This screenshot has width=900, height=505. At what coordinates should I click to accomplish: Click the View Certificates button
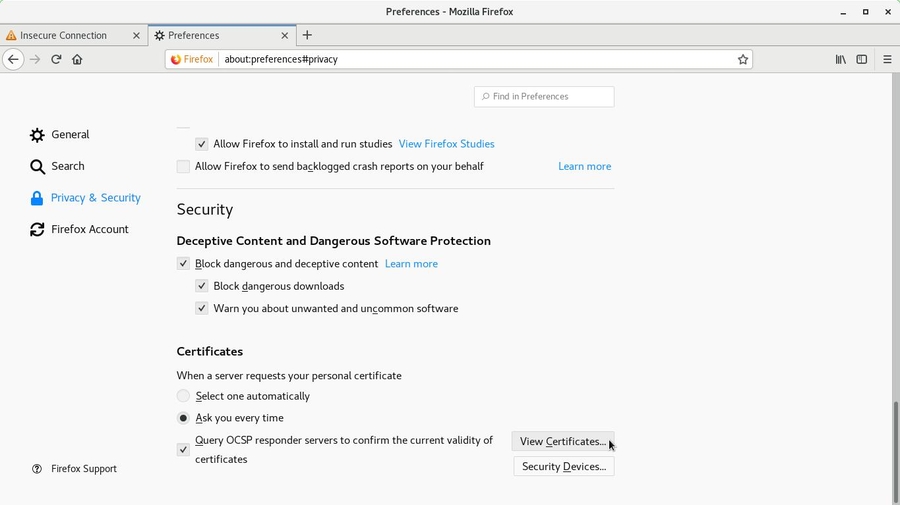pos(562,441)
